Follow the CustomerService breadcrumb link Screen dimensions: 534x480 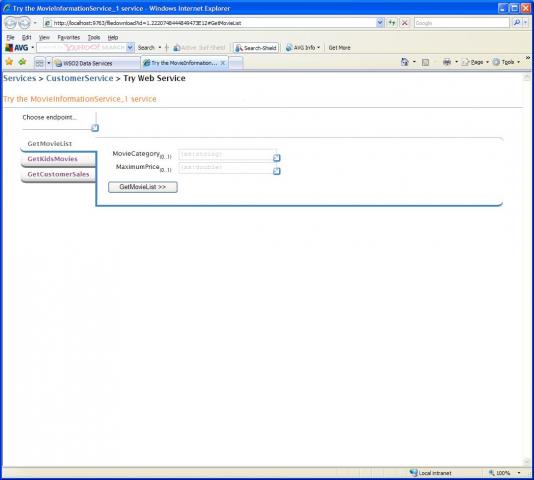[x=79, y=78]
